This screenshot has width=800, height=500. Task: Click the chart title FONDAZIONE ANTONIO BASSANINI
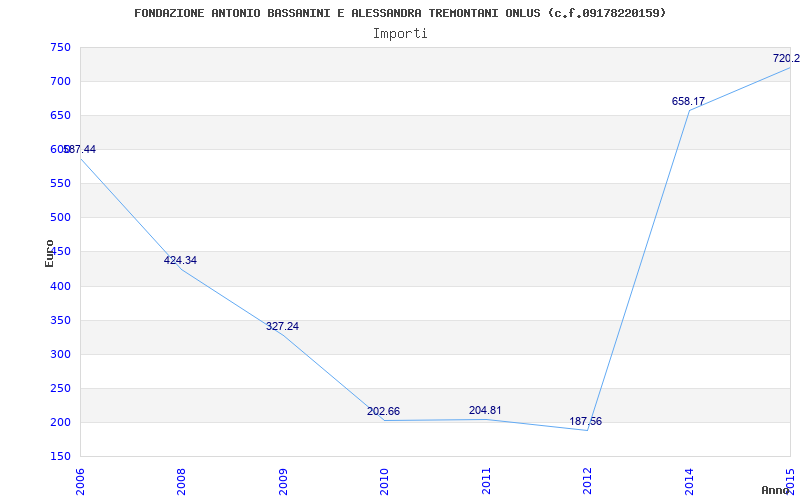(x=401, y=13)
